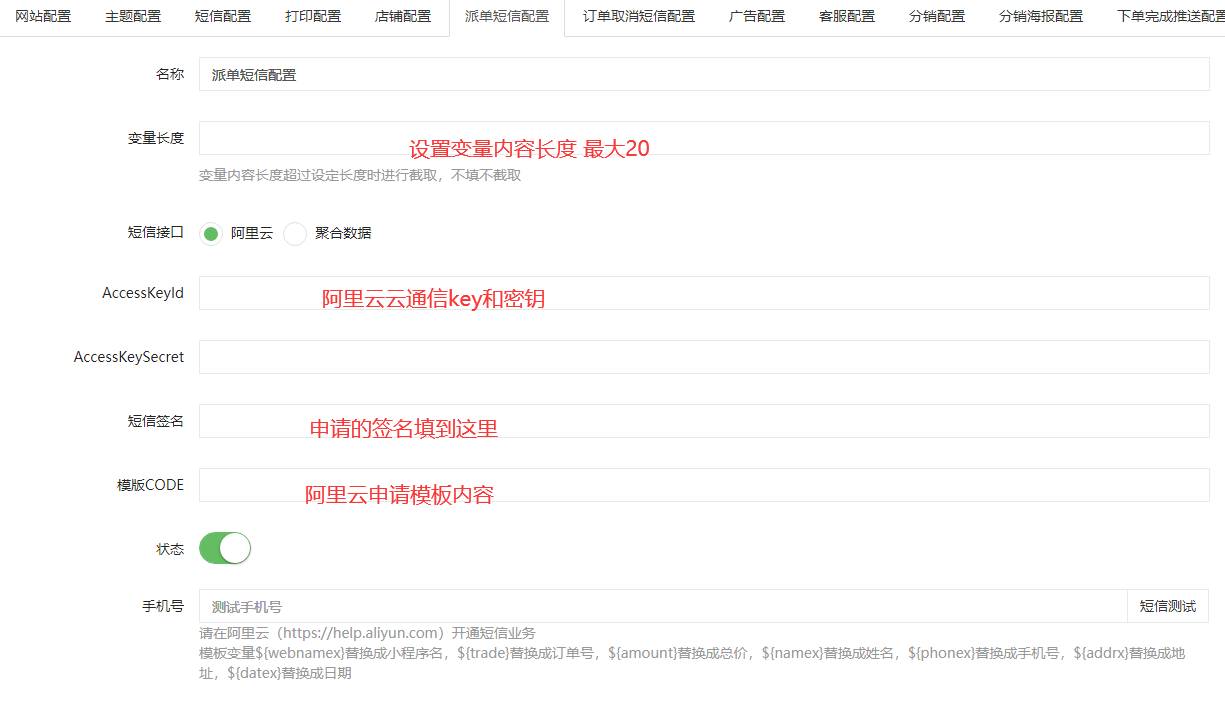Switch to the 广告配置 tab
Image resolution: width=1225 pixels, height=713 pixels.
point(757,17)
